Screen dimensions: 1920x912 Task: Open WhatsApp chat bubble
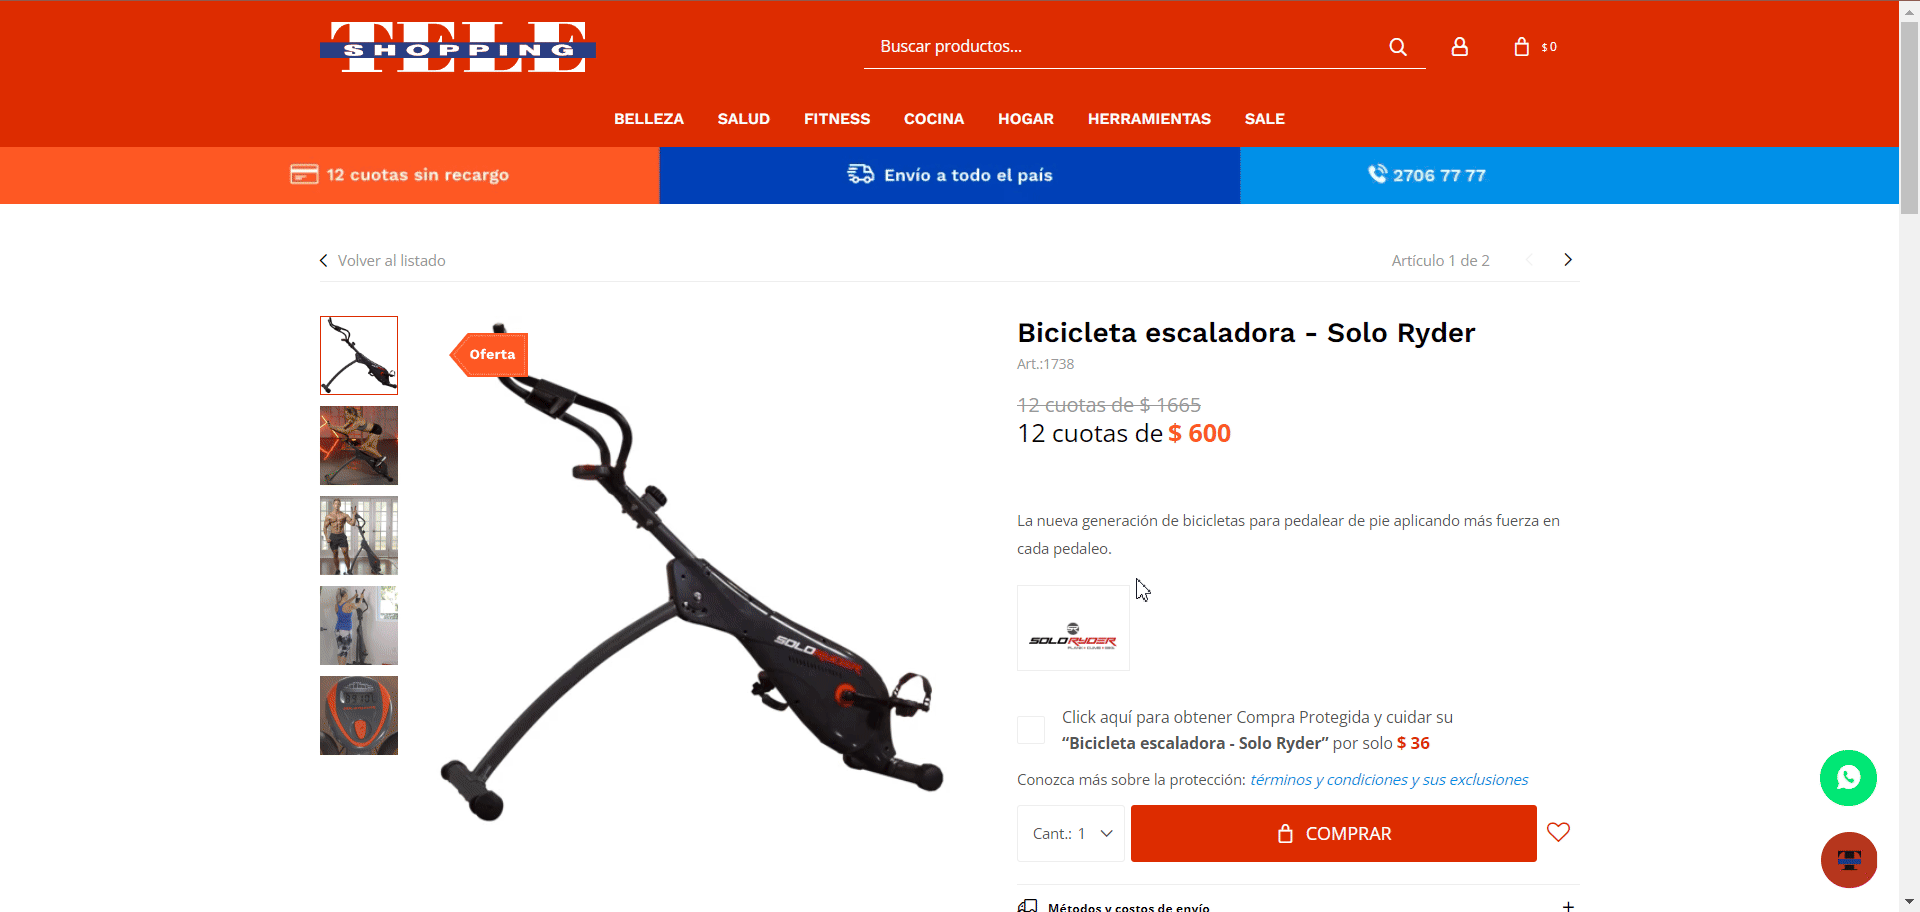coord(1848,778)
